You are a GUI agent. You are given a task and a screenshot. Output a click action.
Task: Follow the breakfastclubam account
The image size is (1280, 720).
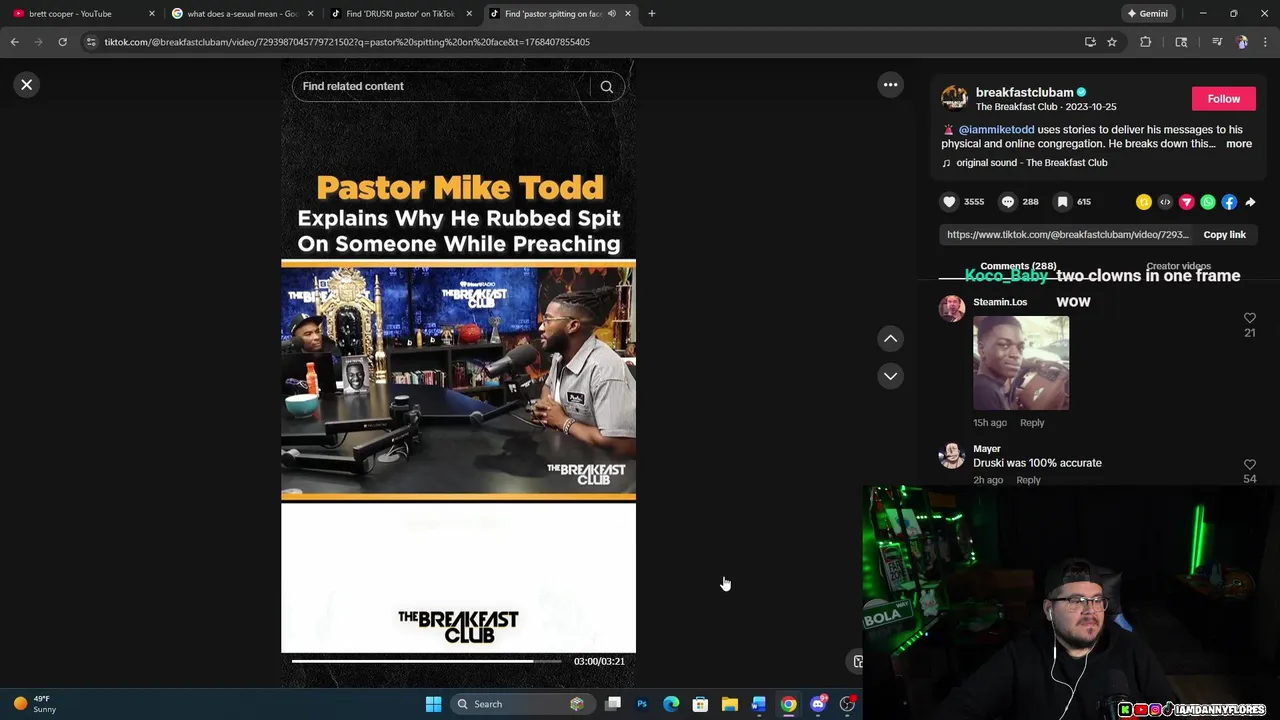click(1223, 99)
